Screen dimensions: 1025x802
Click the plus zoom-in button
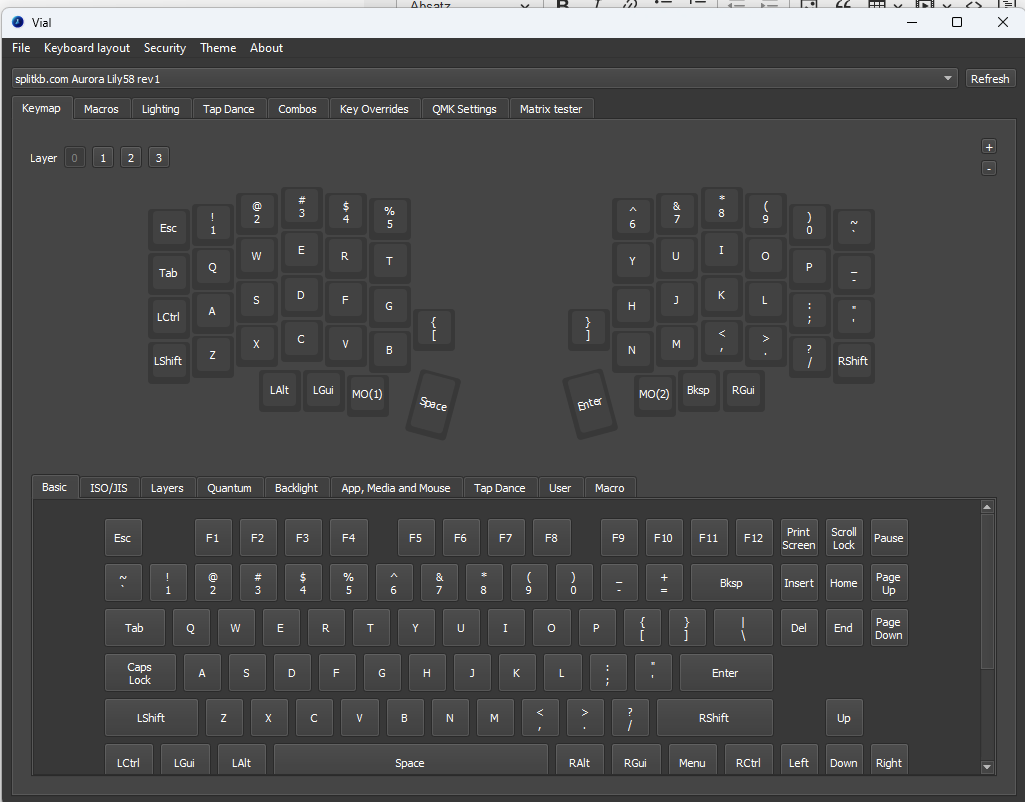pyautogui.click(x=988, y=147)
